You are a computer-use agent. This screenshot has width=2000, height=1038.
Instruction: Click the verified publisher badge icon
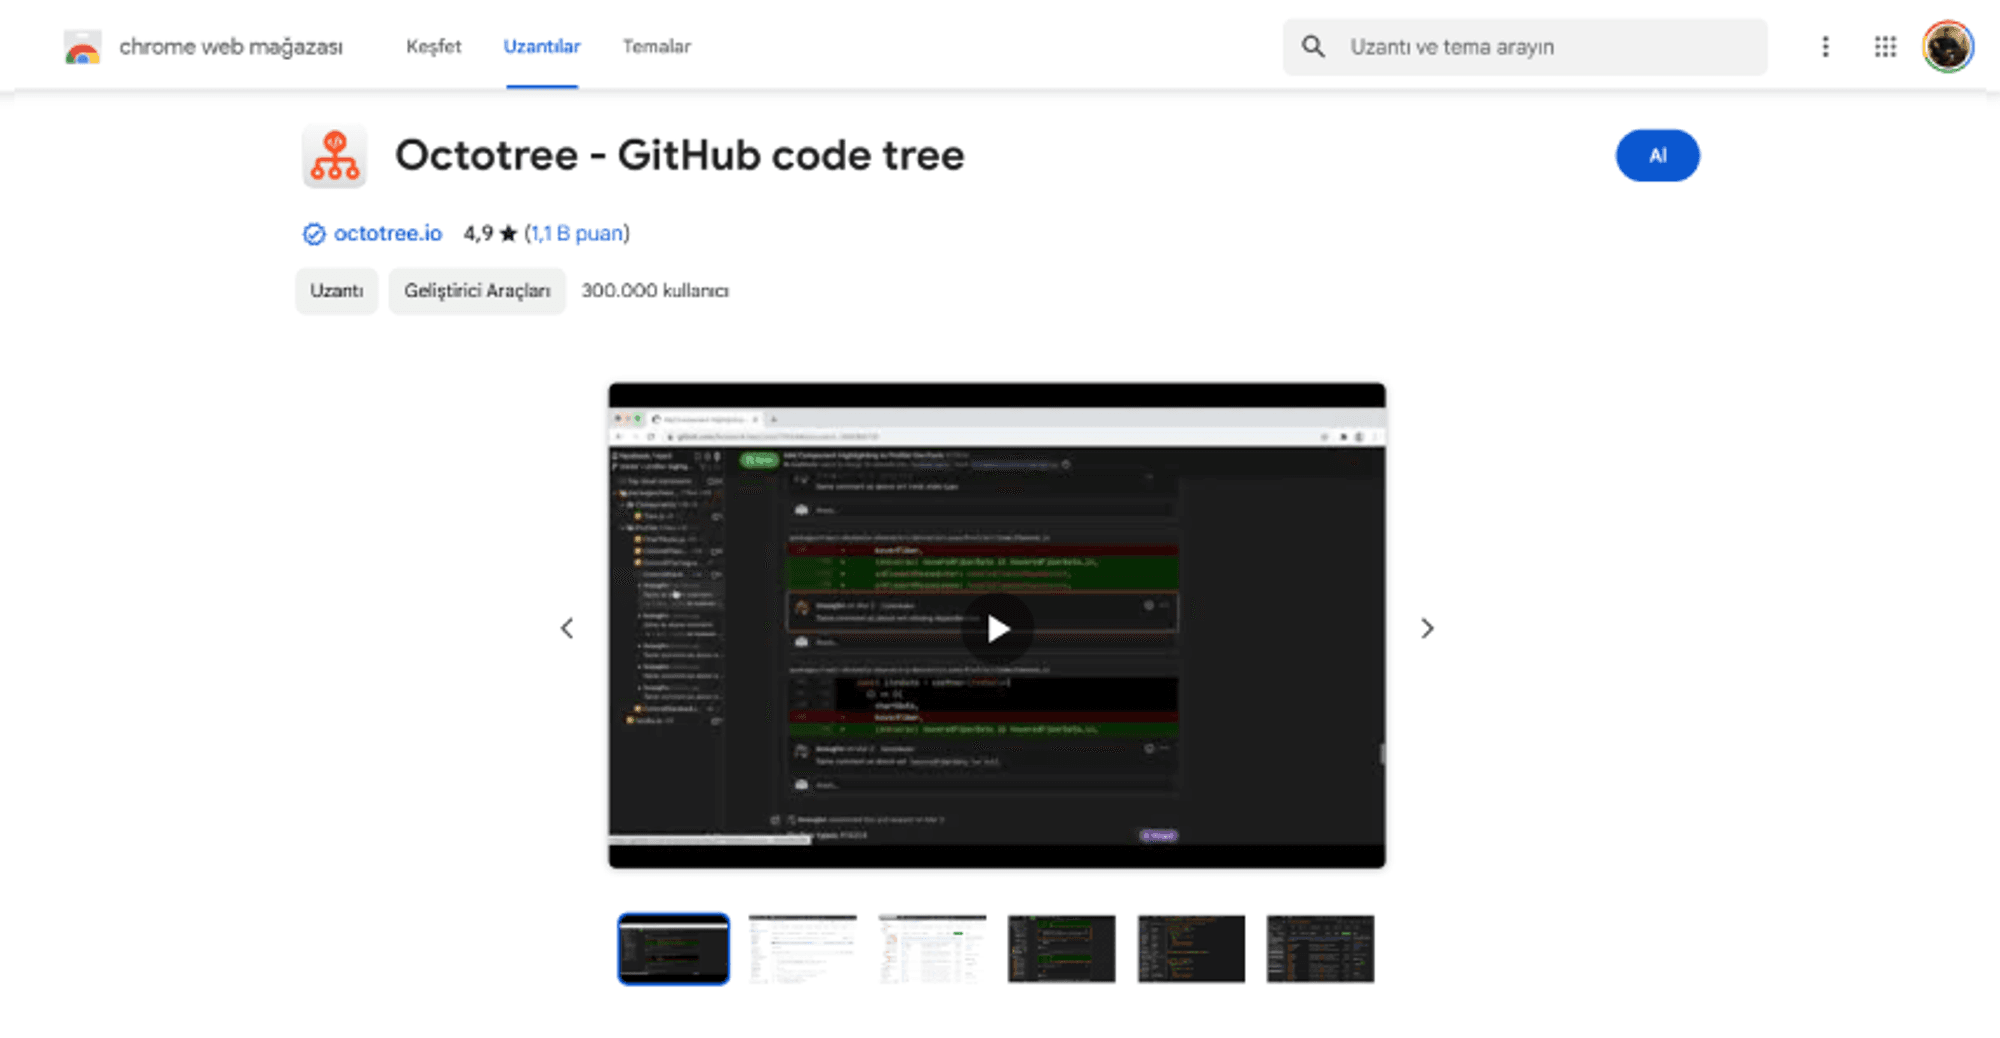(314, 234)
